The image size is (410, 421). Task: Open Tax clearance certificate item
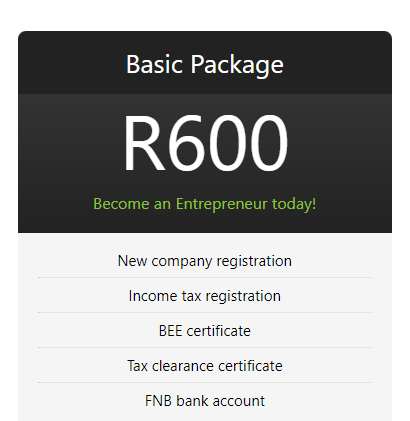coord(205,366)
